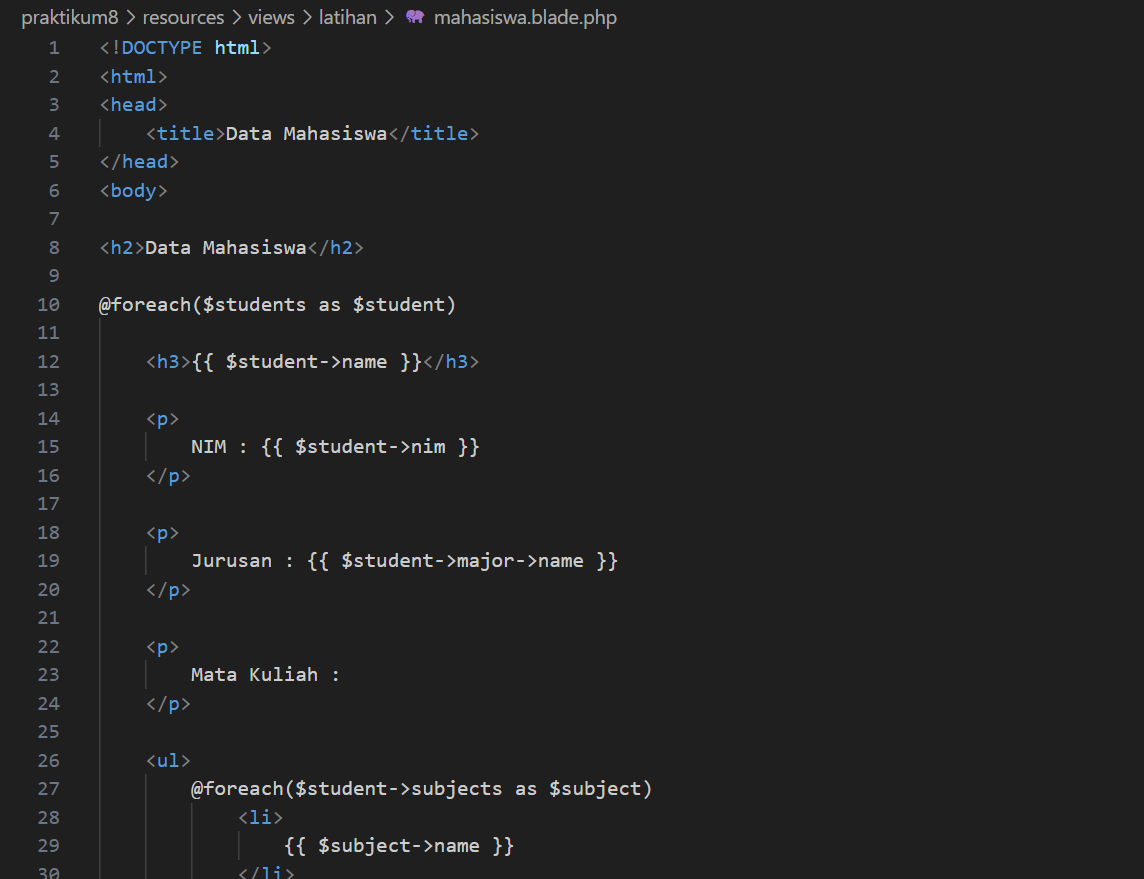Place cursor on $student->major->name expression

[463, 560]
